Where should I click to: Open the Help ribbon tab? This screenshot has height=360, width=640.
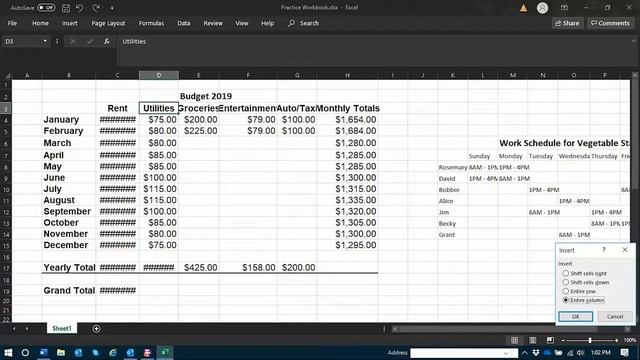coord(267,23)
